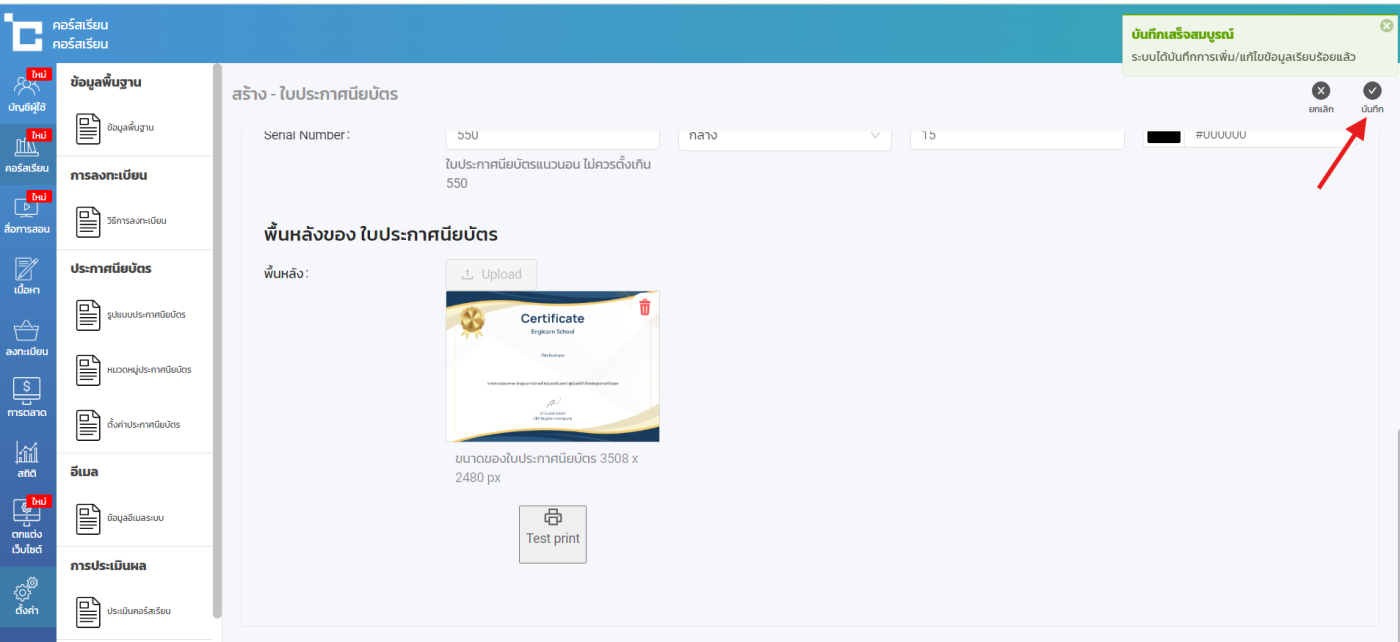Open the certificate format menu item
The width and height of the screenshot is (1400, 642).
[135, 315]
